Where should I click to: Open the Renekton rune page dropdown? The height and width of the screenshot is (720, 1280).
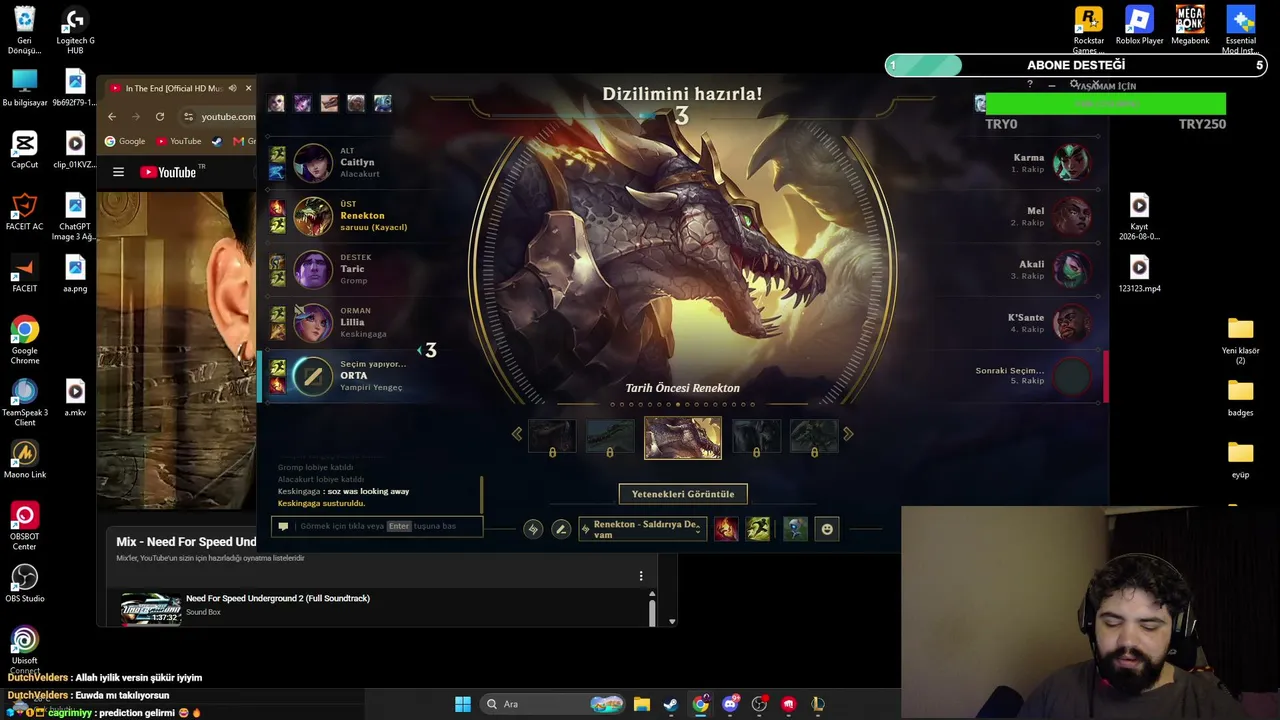tap(643, 529)
